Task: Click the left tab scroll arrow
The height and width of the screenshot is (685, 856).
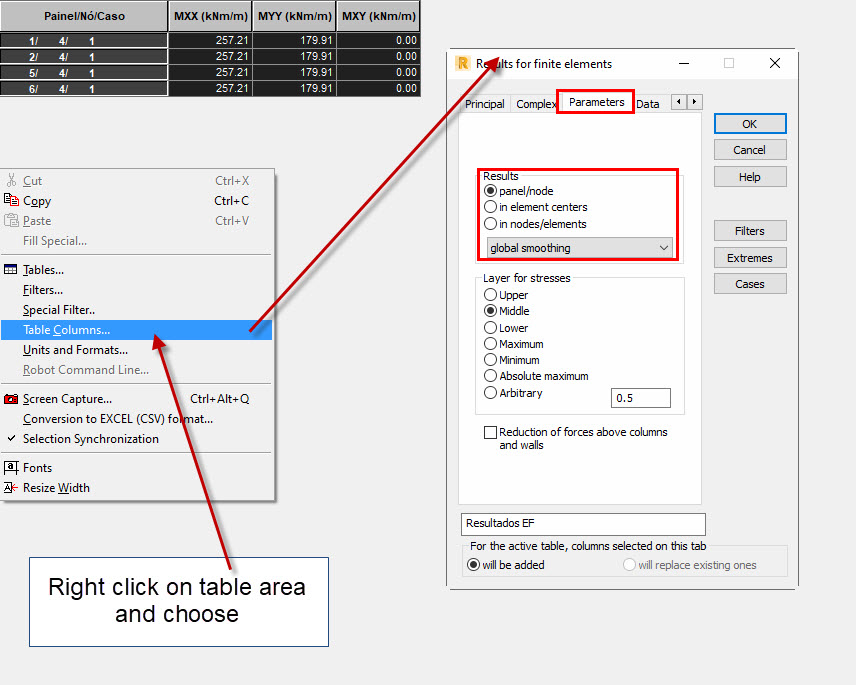Action: (677, 101)
